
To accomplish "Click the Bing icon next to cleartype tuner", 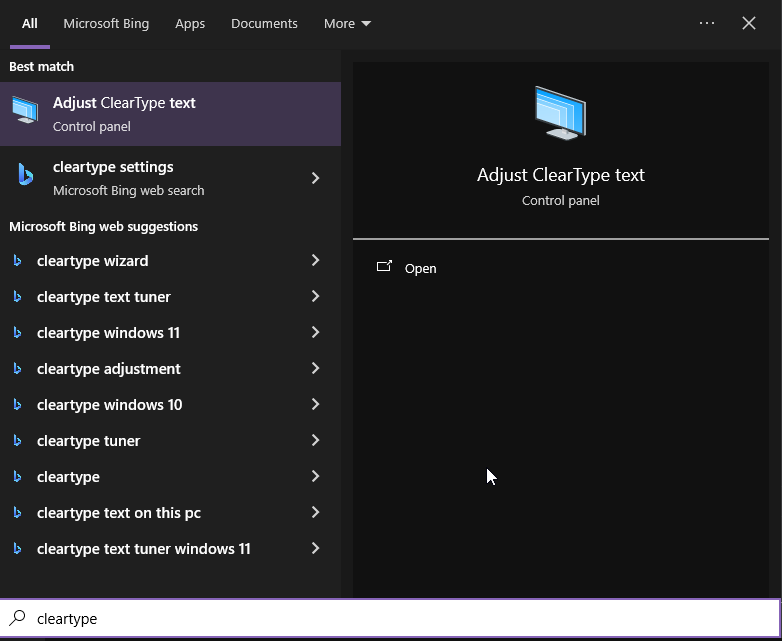I will 17,441.
